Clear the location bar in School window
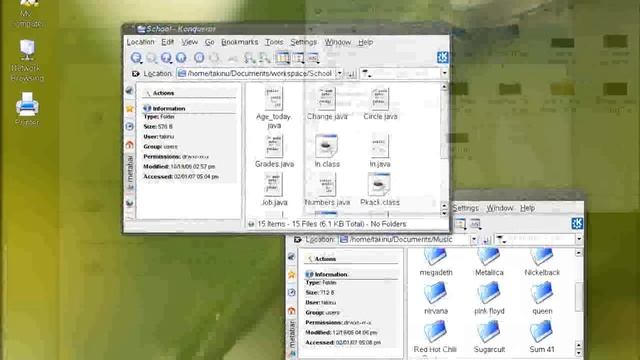Screen dimensions: 640x360 [136, 73]
